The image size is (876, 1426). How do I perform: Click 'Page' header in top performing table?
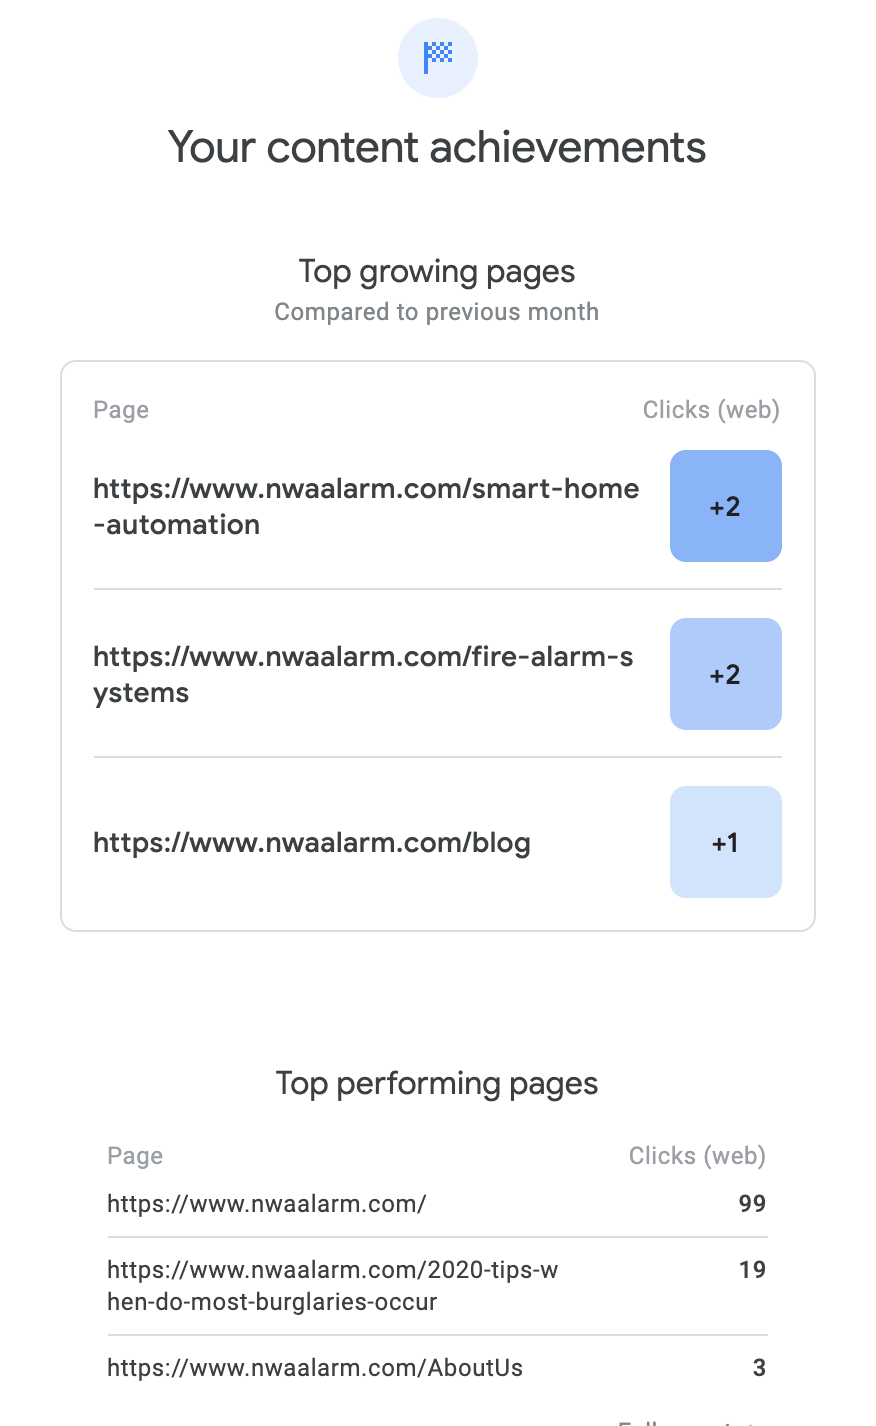coord(135,1156)
